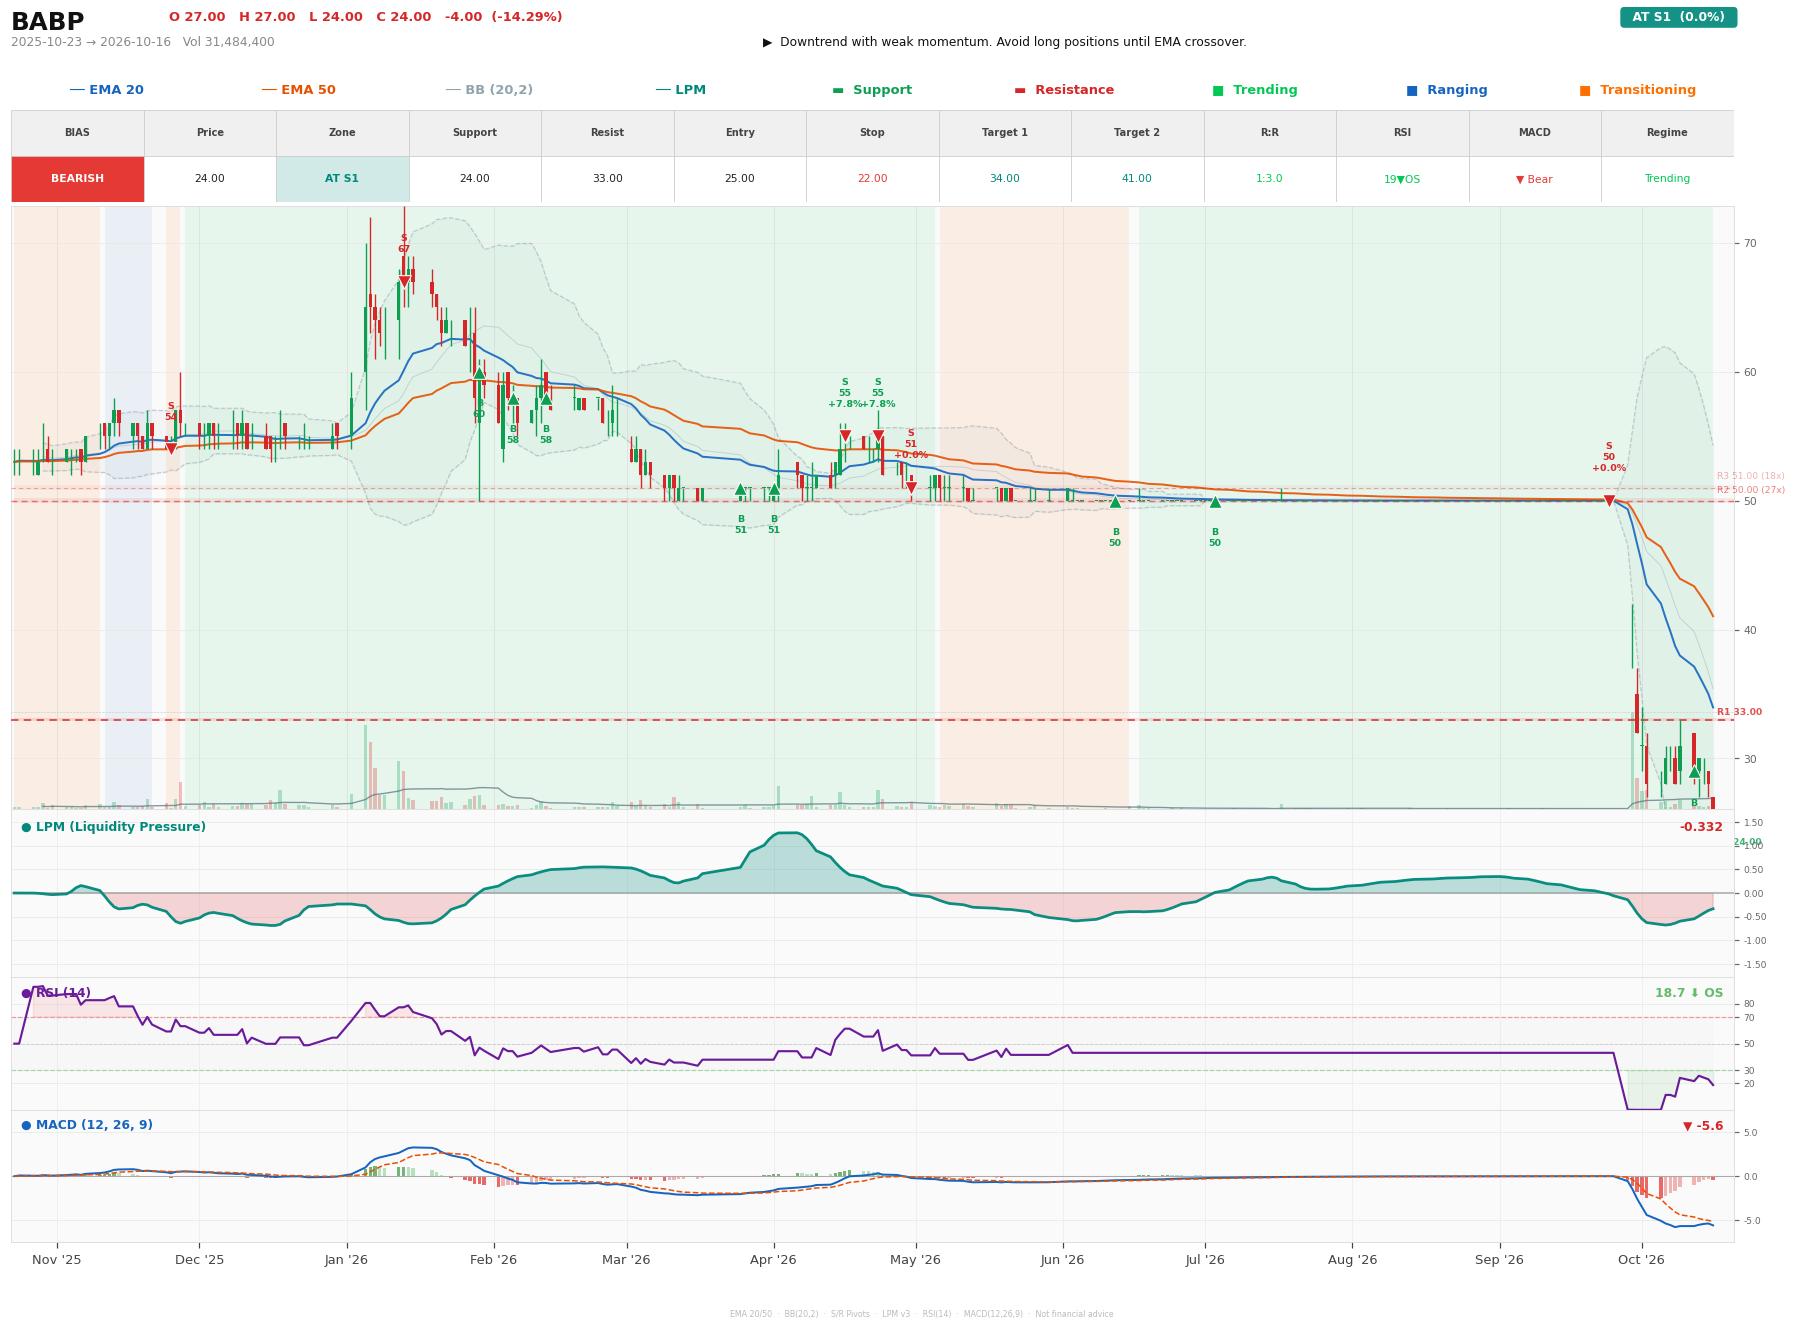The image size is (1796, 1330).
Task: Click the S 50 +0.0% sell marker
Action: tap(1609, 501)
